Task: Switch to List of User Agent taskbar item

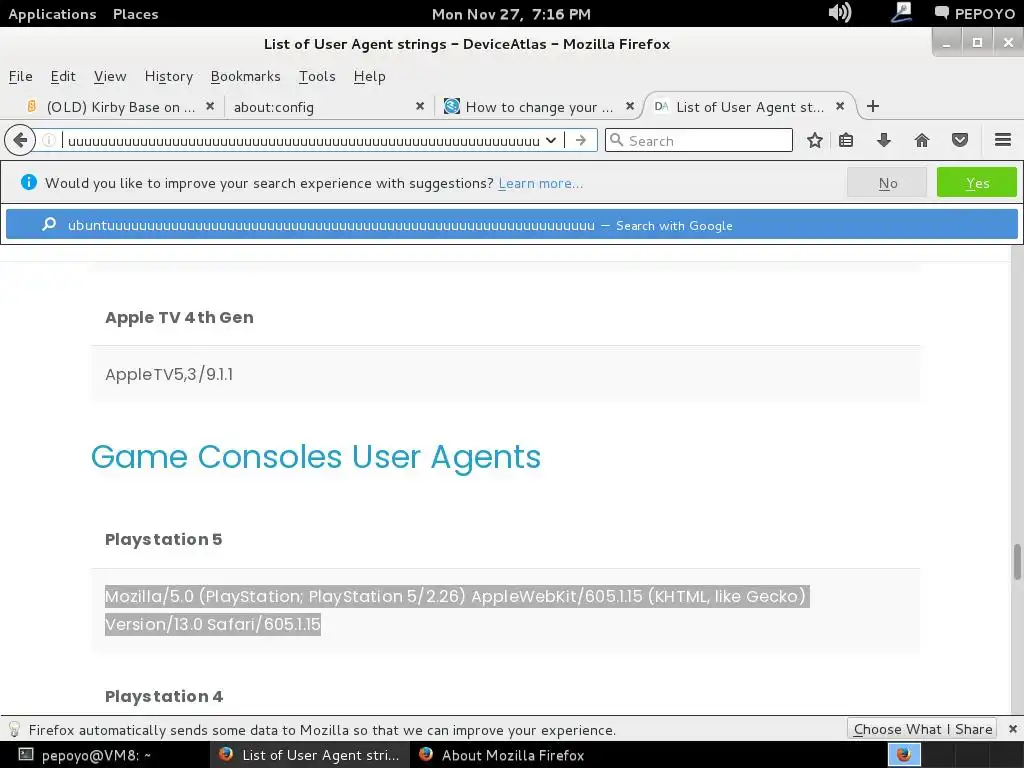Action: point(310,755)
